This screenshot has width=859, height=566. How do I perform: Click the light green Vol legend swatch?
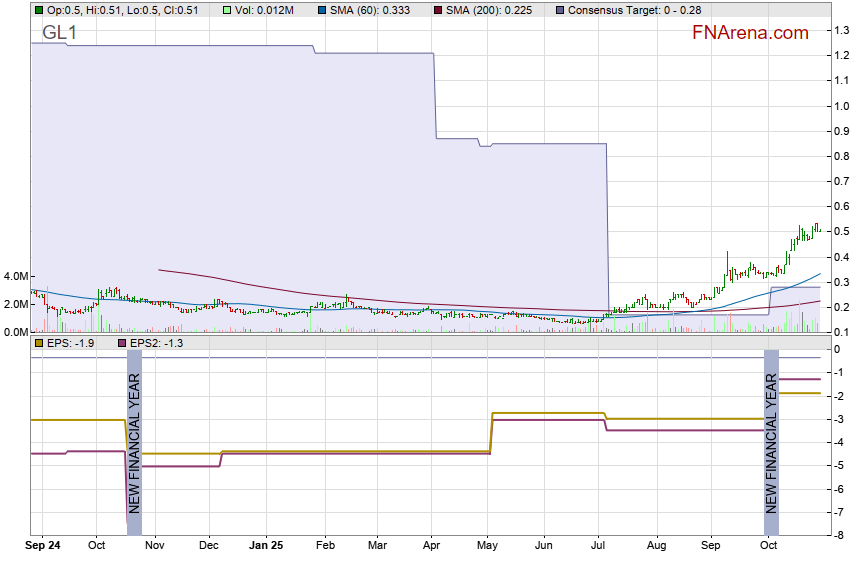[x=227, y=10]
